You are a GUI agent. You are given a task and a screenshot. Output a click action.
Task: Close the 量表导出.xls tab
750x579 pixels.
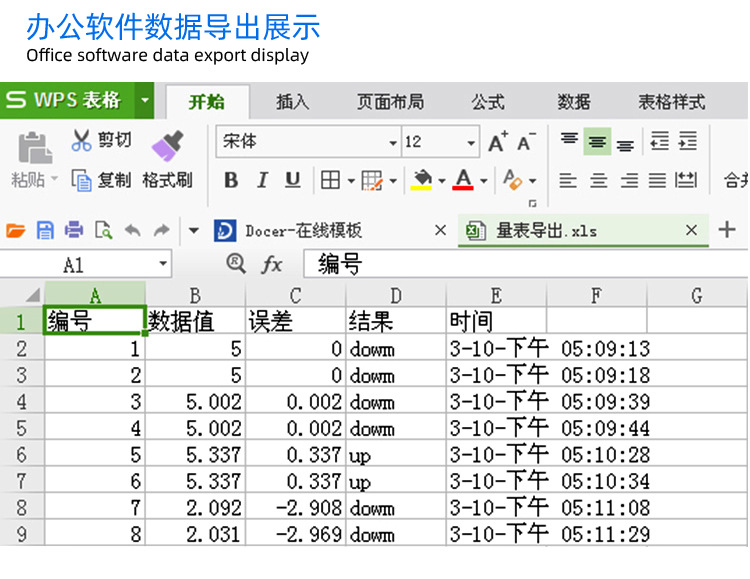(691, 230)
